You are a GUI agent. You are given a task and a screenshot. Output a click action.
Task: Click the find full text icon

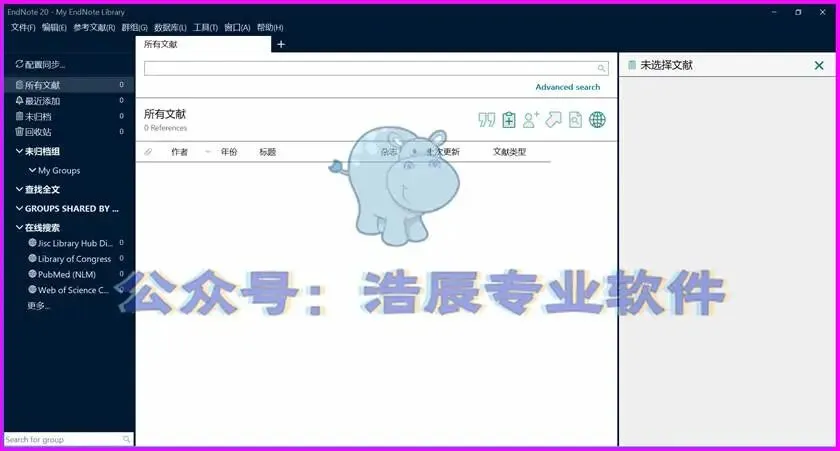(x=575, y=119)
